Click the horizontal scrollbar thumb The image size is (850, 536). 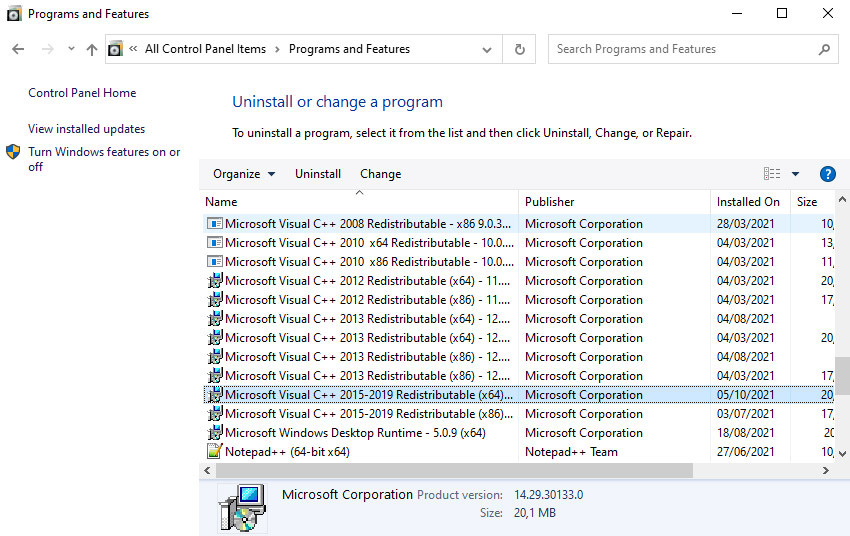454,470
